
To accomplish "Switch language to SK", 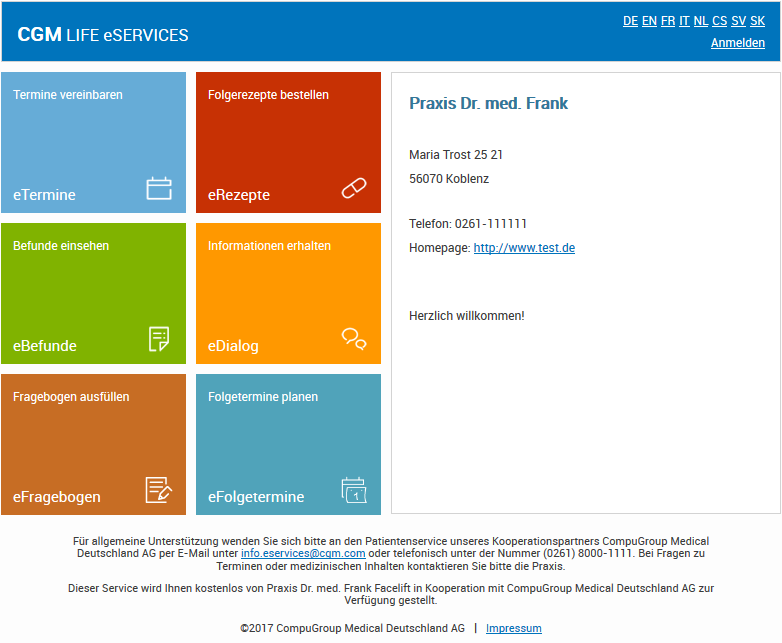I will (x=758, y=21).
